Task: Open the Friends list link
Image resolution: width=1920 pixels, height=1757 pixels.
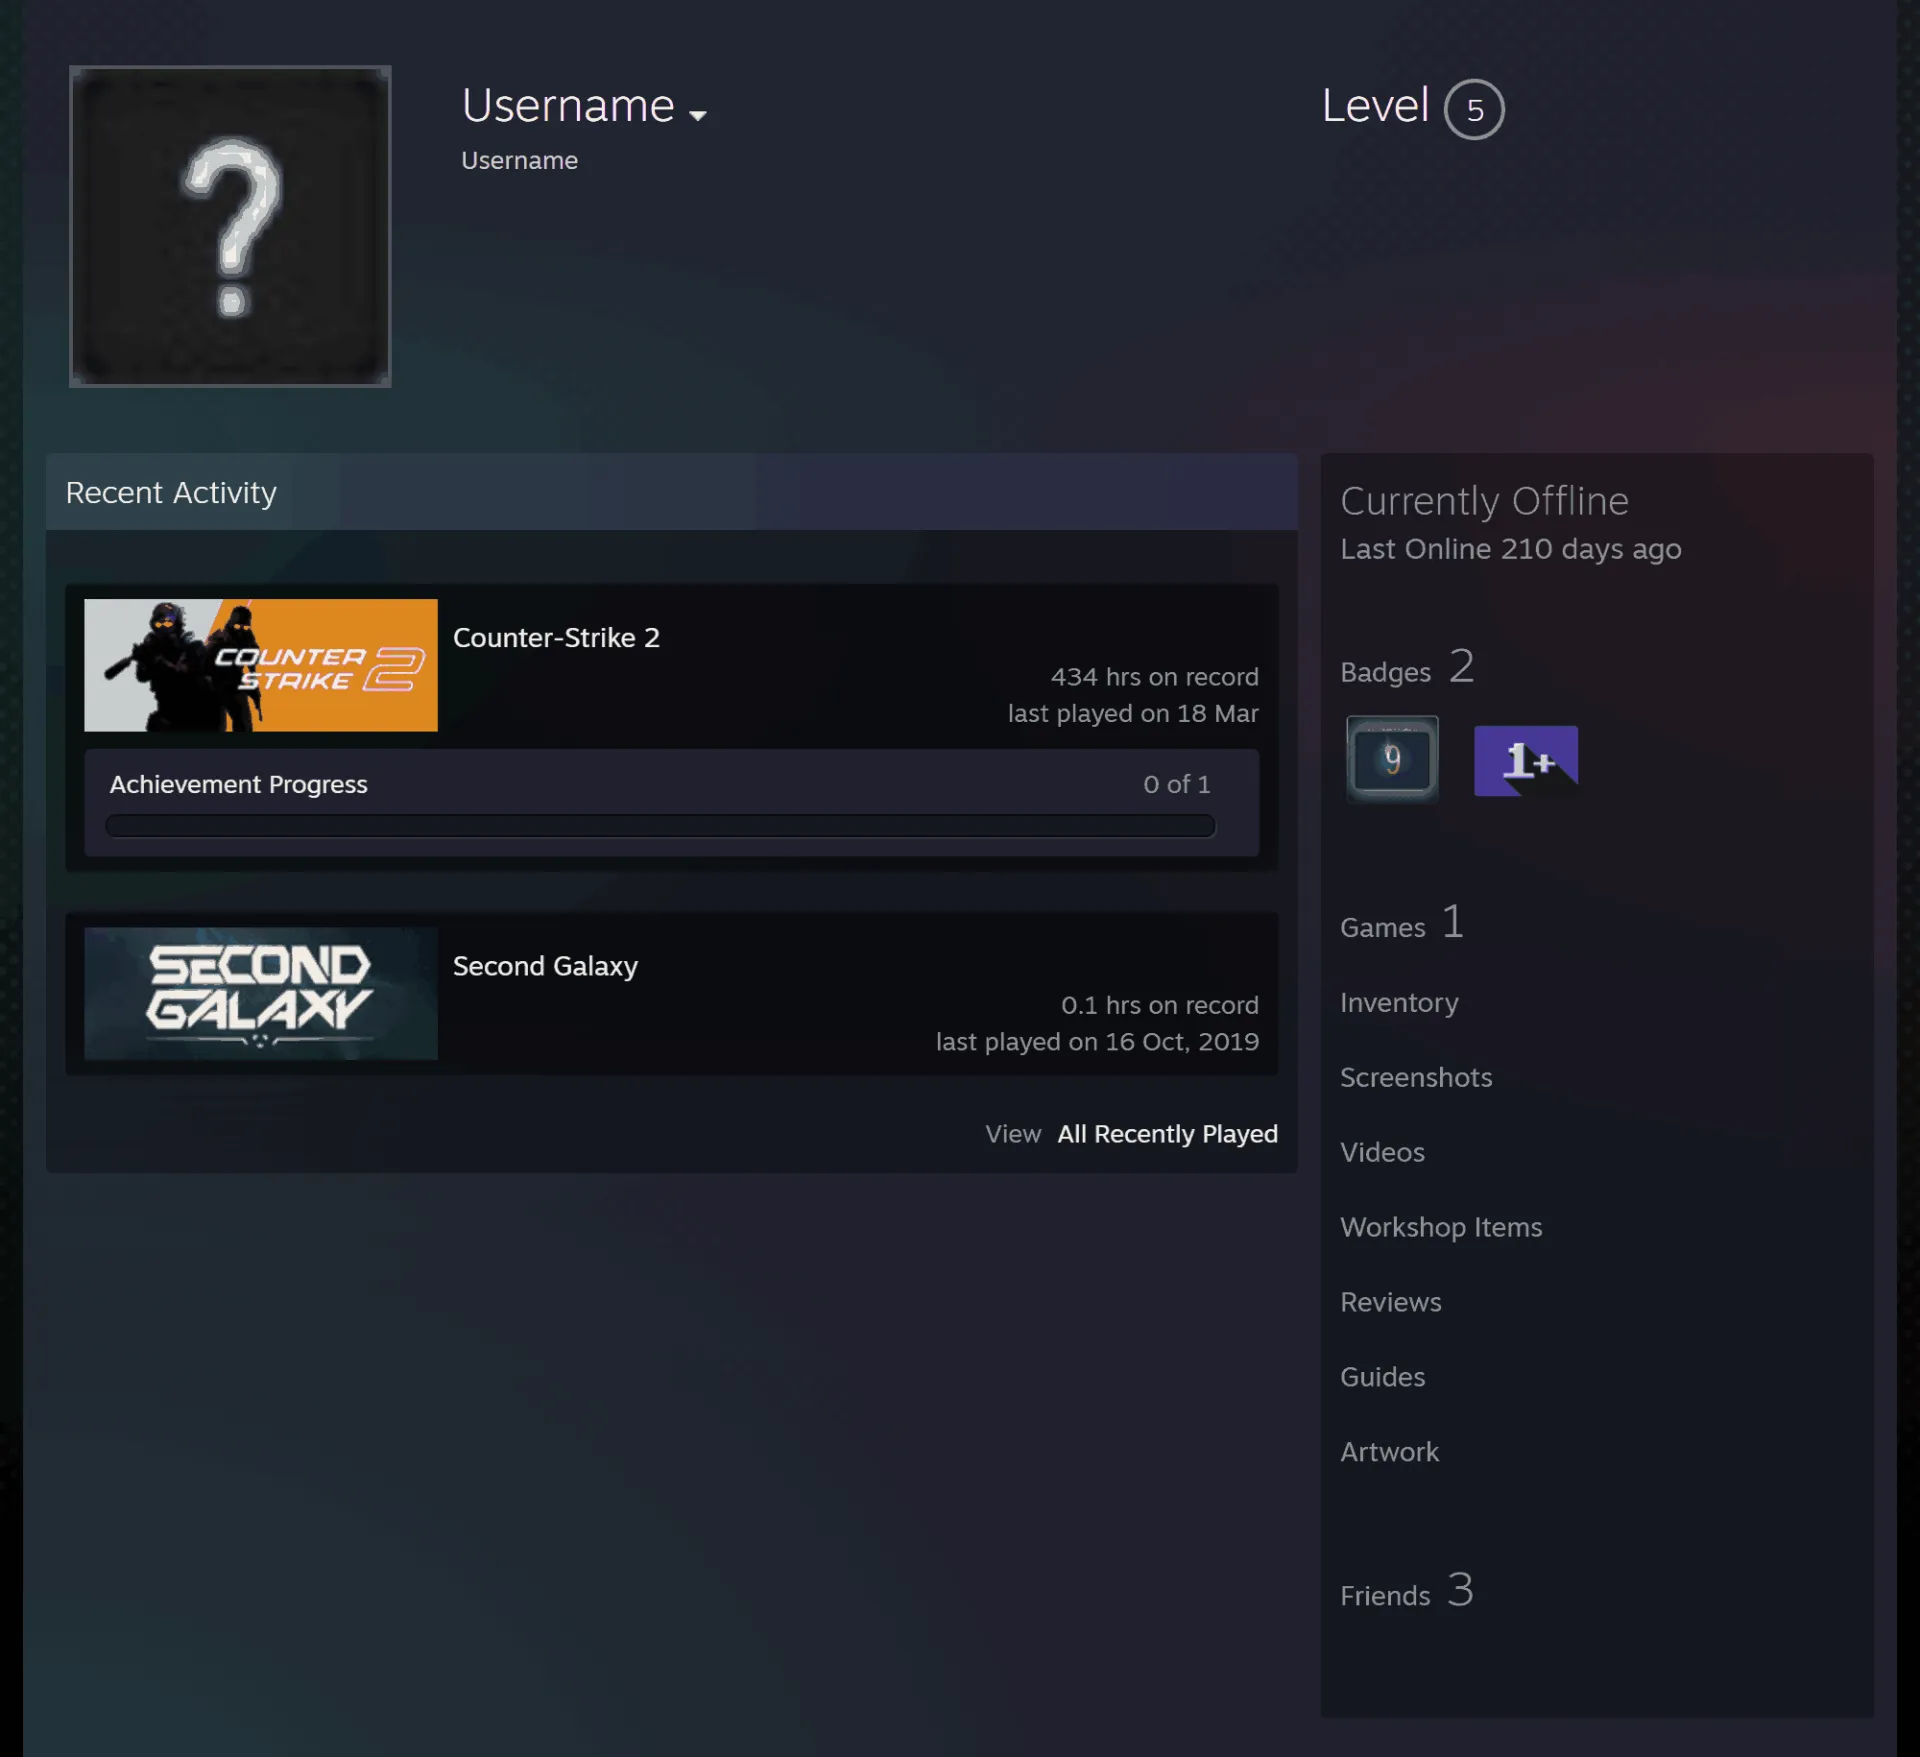Action: pos(1407,1591)
